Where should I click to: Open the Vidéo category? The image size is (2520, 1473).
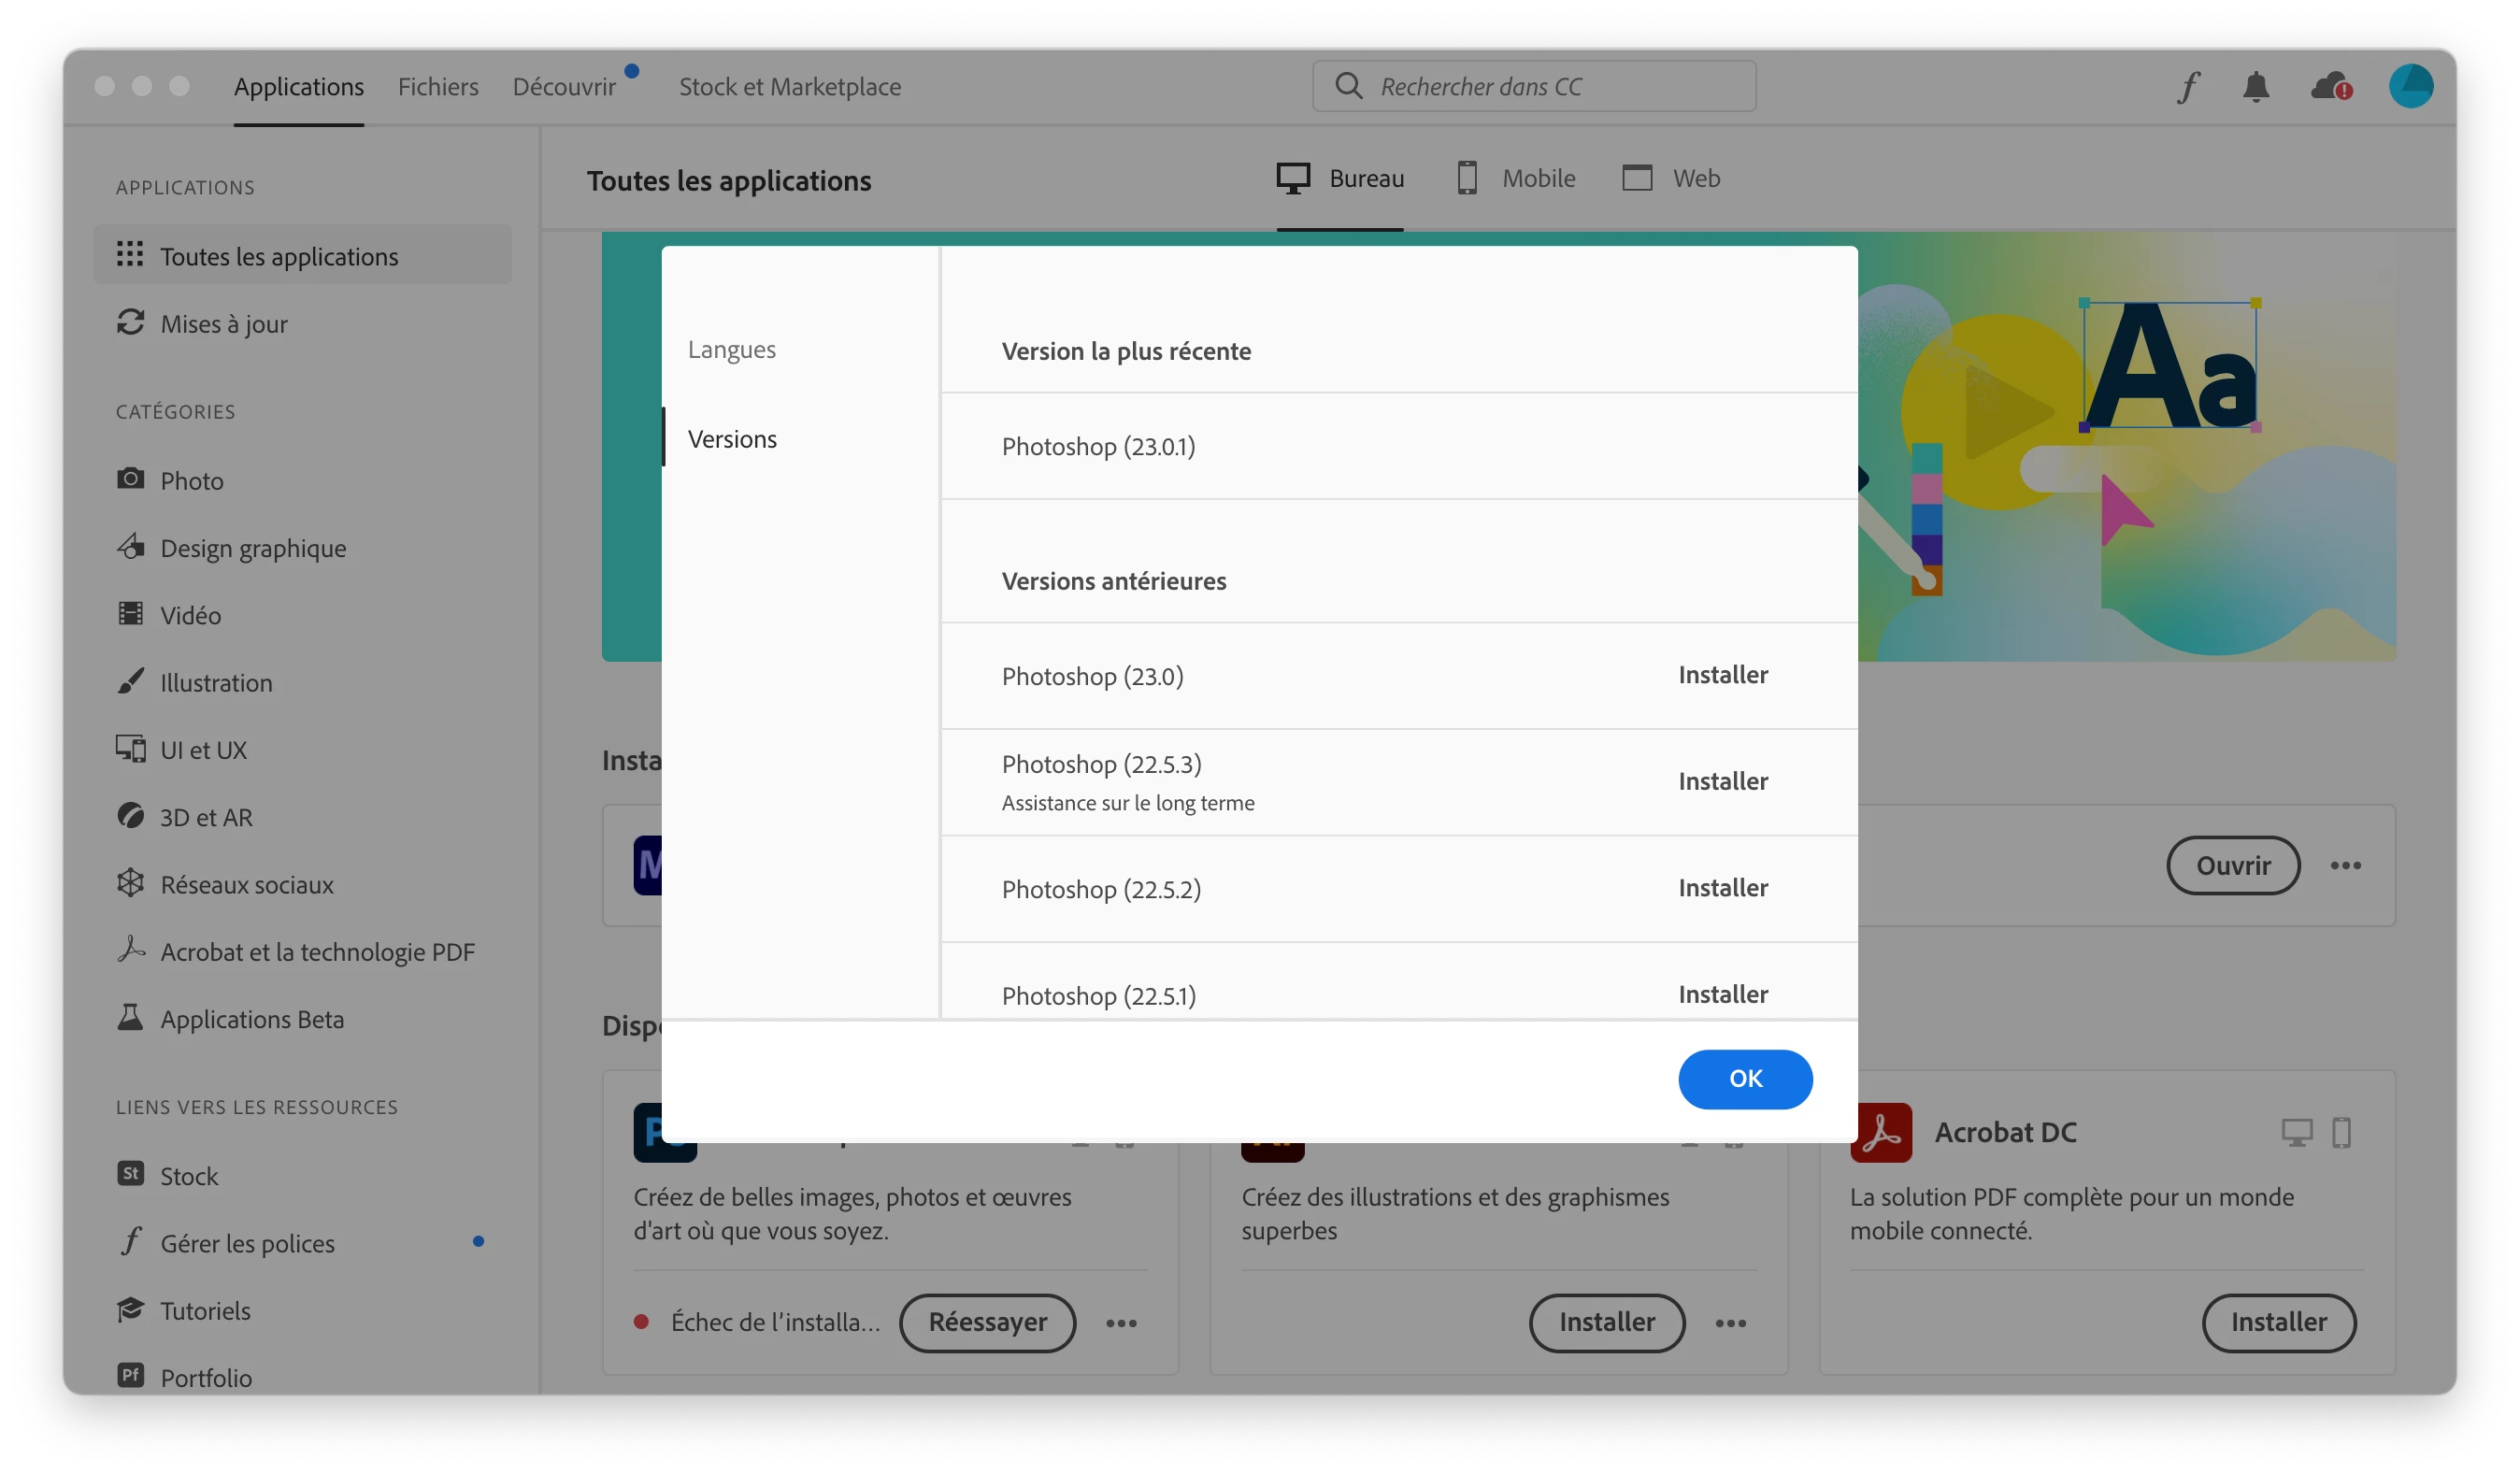(x=190, y=615)
